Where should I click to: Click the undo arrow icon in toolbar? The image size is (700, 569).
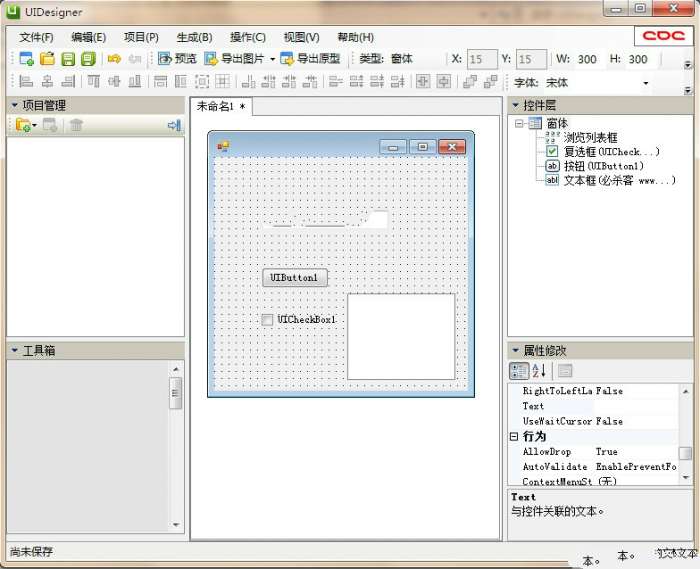pos(114,59)
